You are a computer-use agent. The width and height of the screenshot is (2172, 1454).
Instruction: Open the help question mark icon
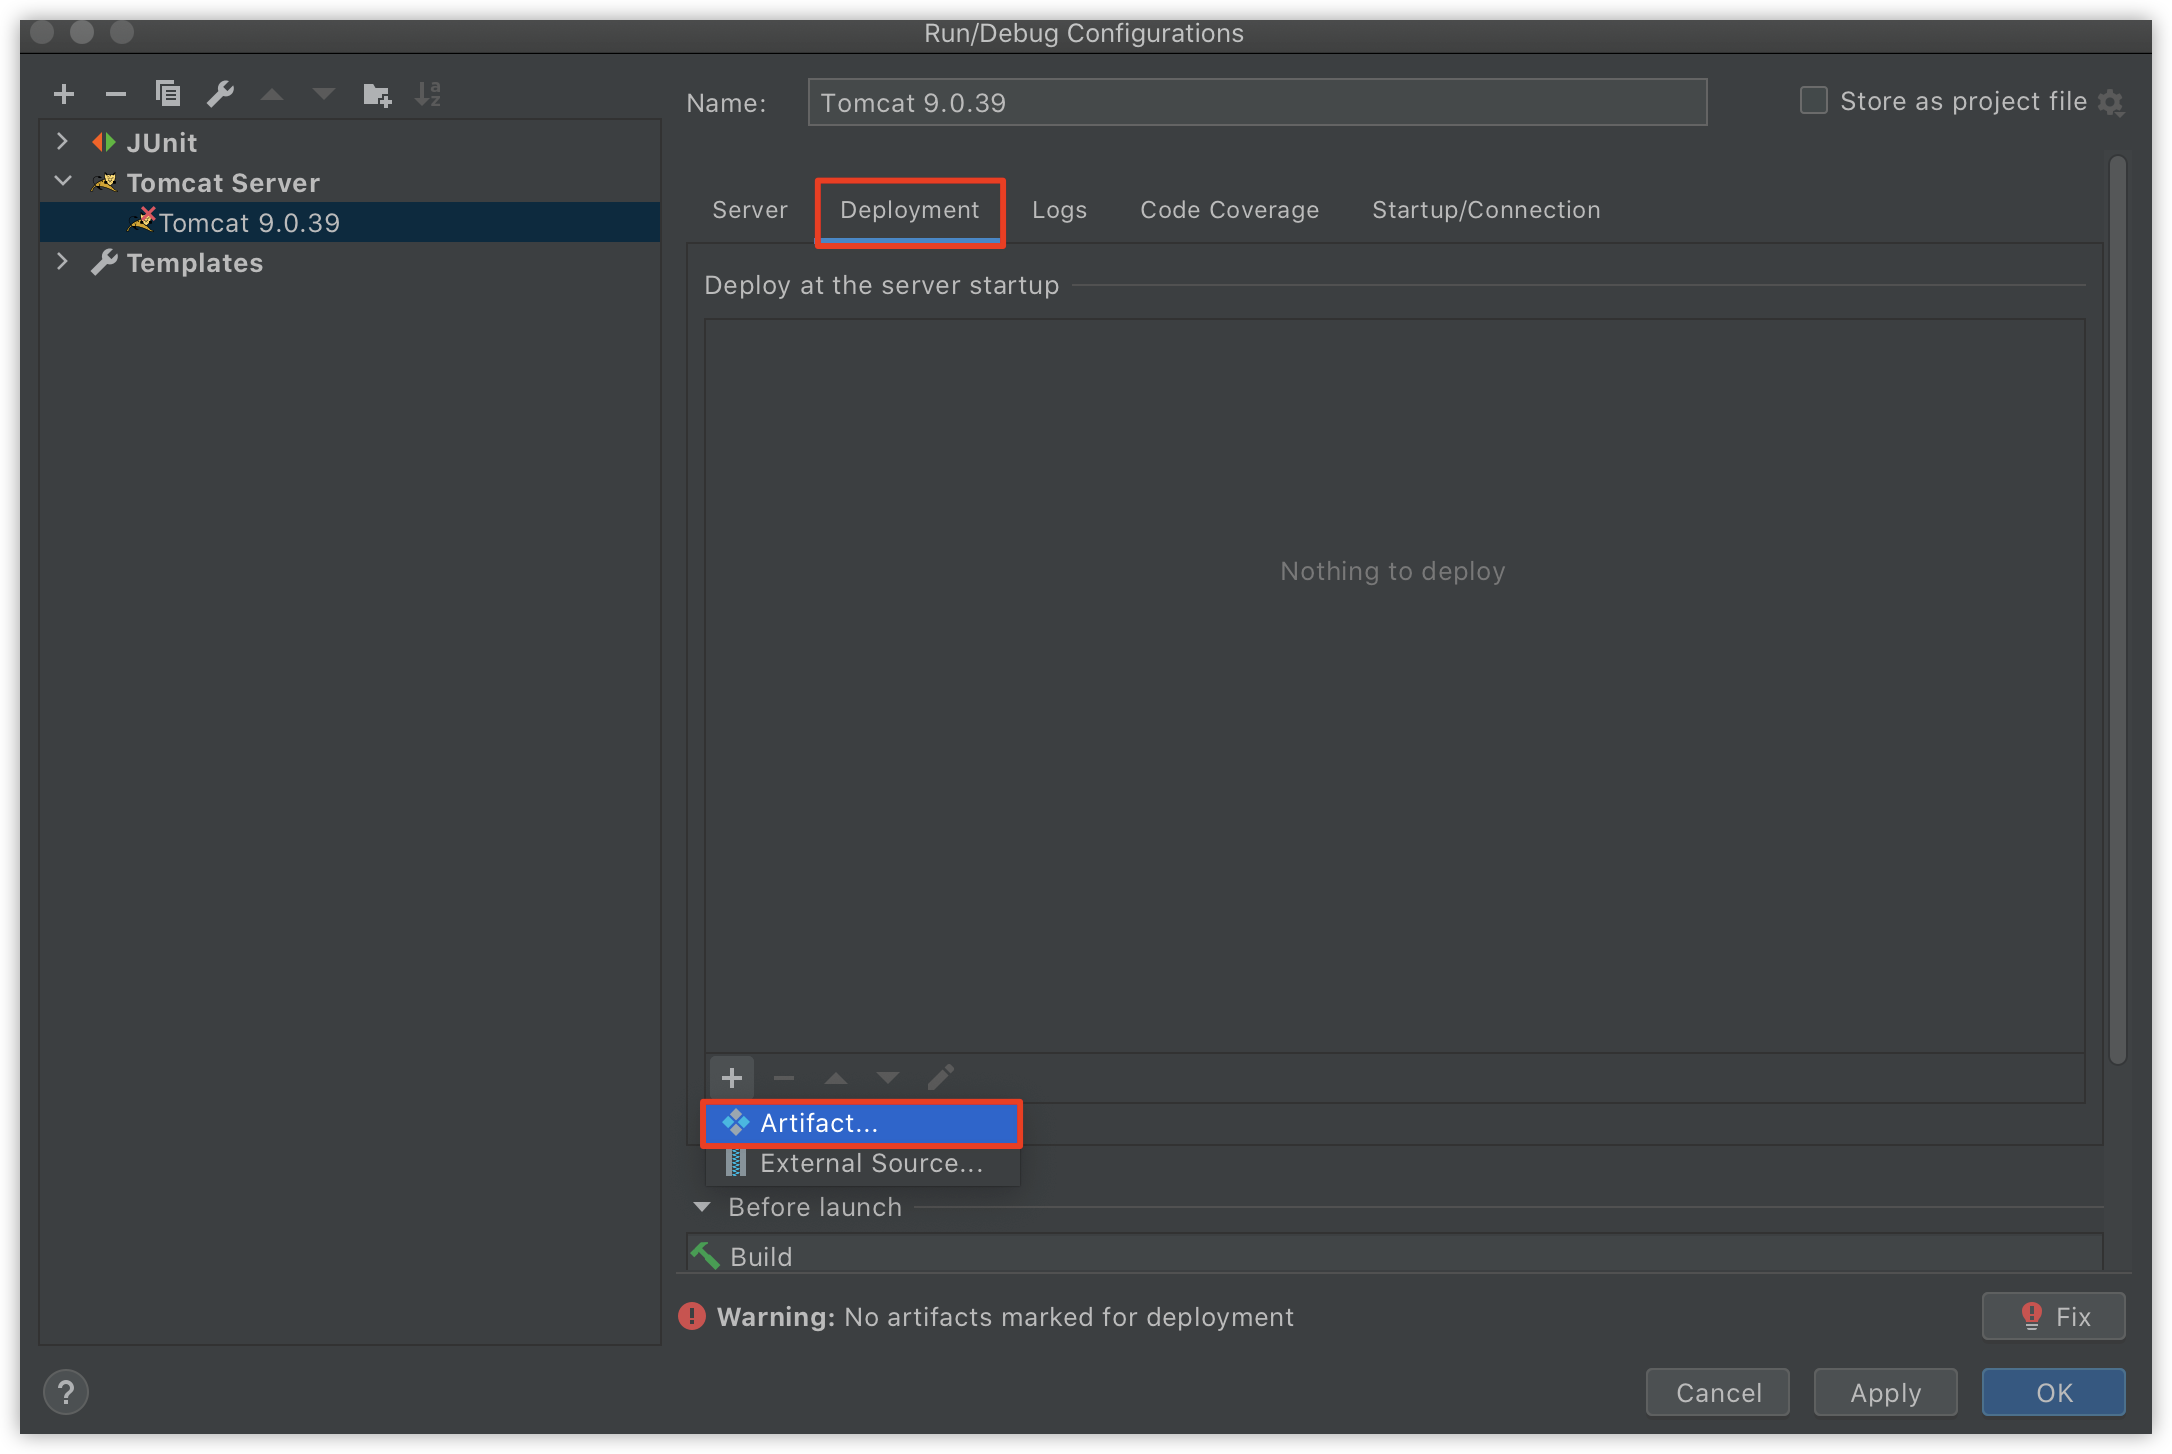[x=65, y=1391]
